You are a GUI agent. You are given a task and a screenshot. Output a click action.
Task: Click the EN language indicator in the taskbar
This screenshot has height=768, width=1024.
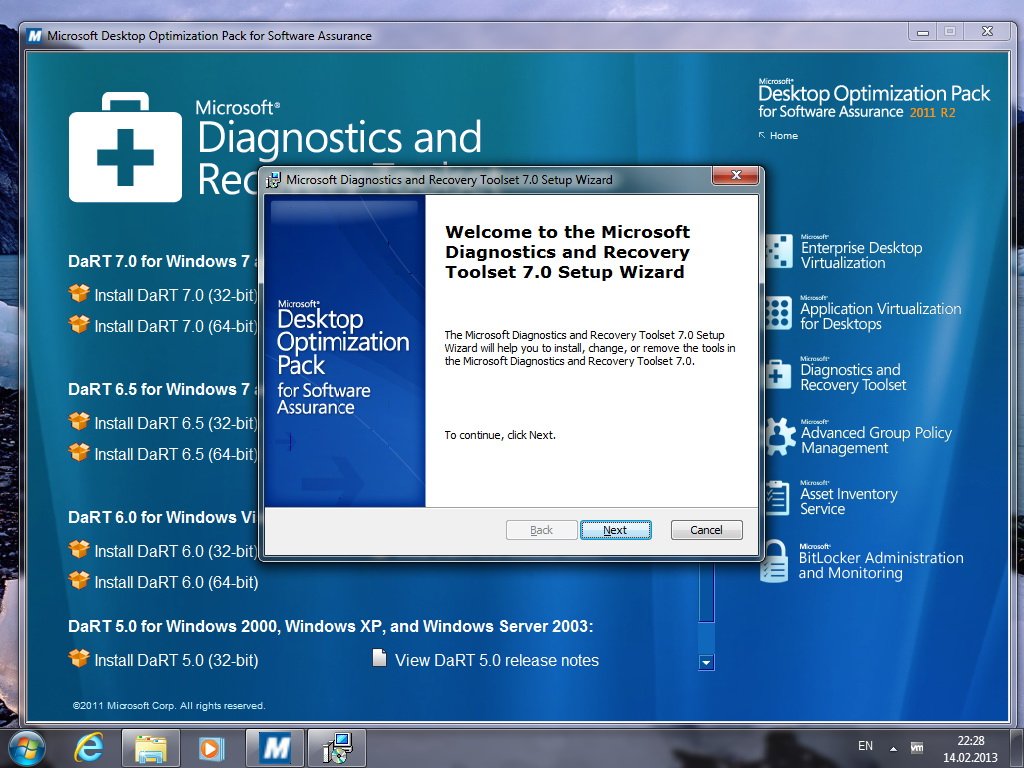(x=865, y=747)
